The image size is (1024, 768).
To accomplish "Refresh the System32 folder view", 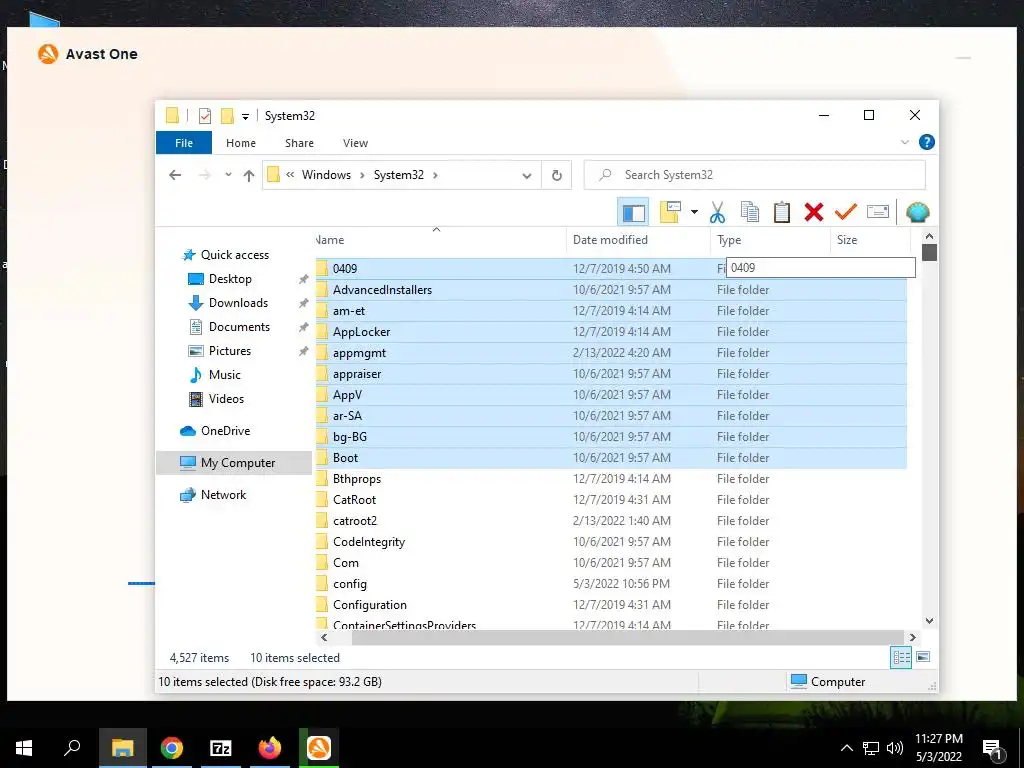I will 556,176.
